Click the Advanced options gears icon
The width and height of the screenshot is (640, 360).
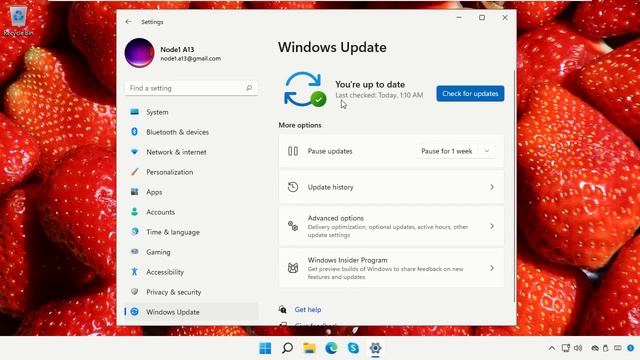293,226
